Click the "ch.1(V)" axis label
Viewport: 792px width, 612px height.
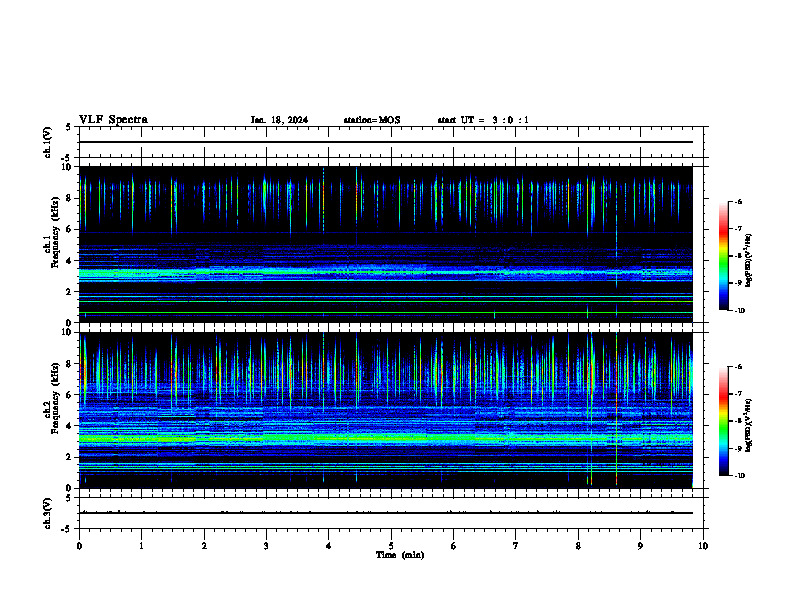click(48, 142)
